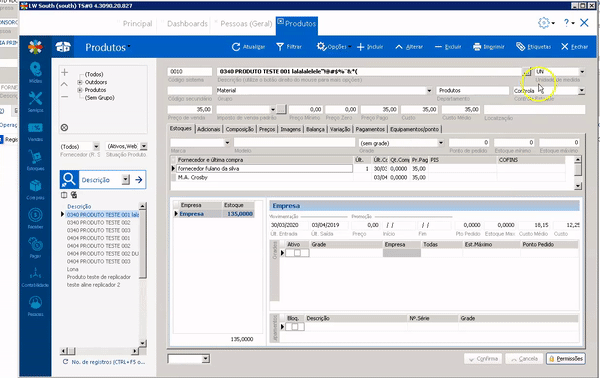Click the Atualizar refresh toolbar icon
The width and height of the screenshot is (600, 378).
[x=236, y=47]
